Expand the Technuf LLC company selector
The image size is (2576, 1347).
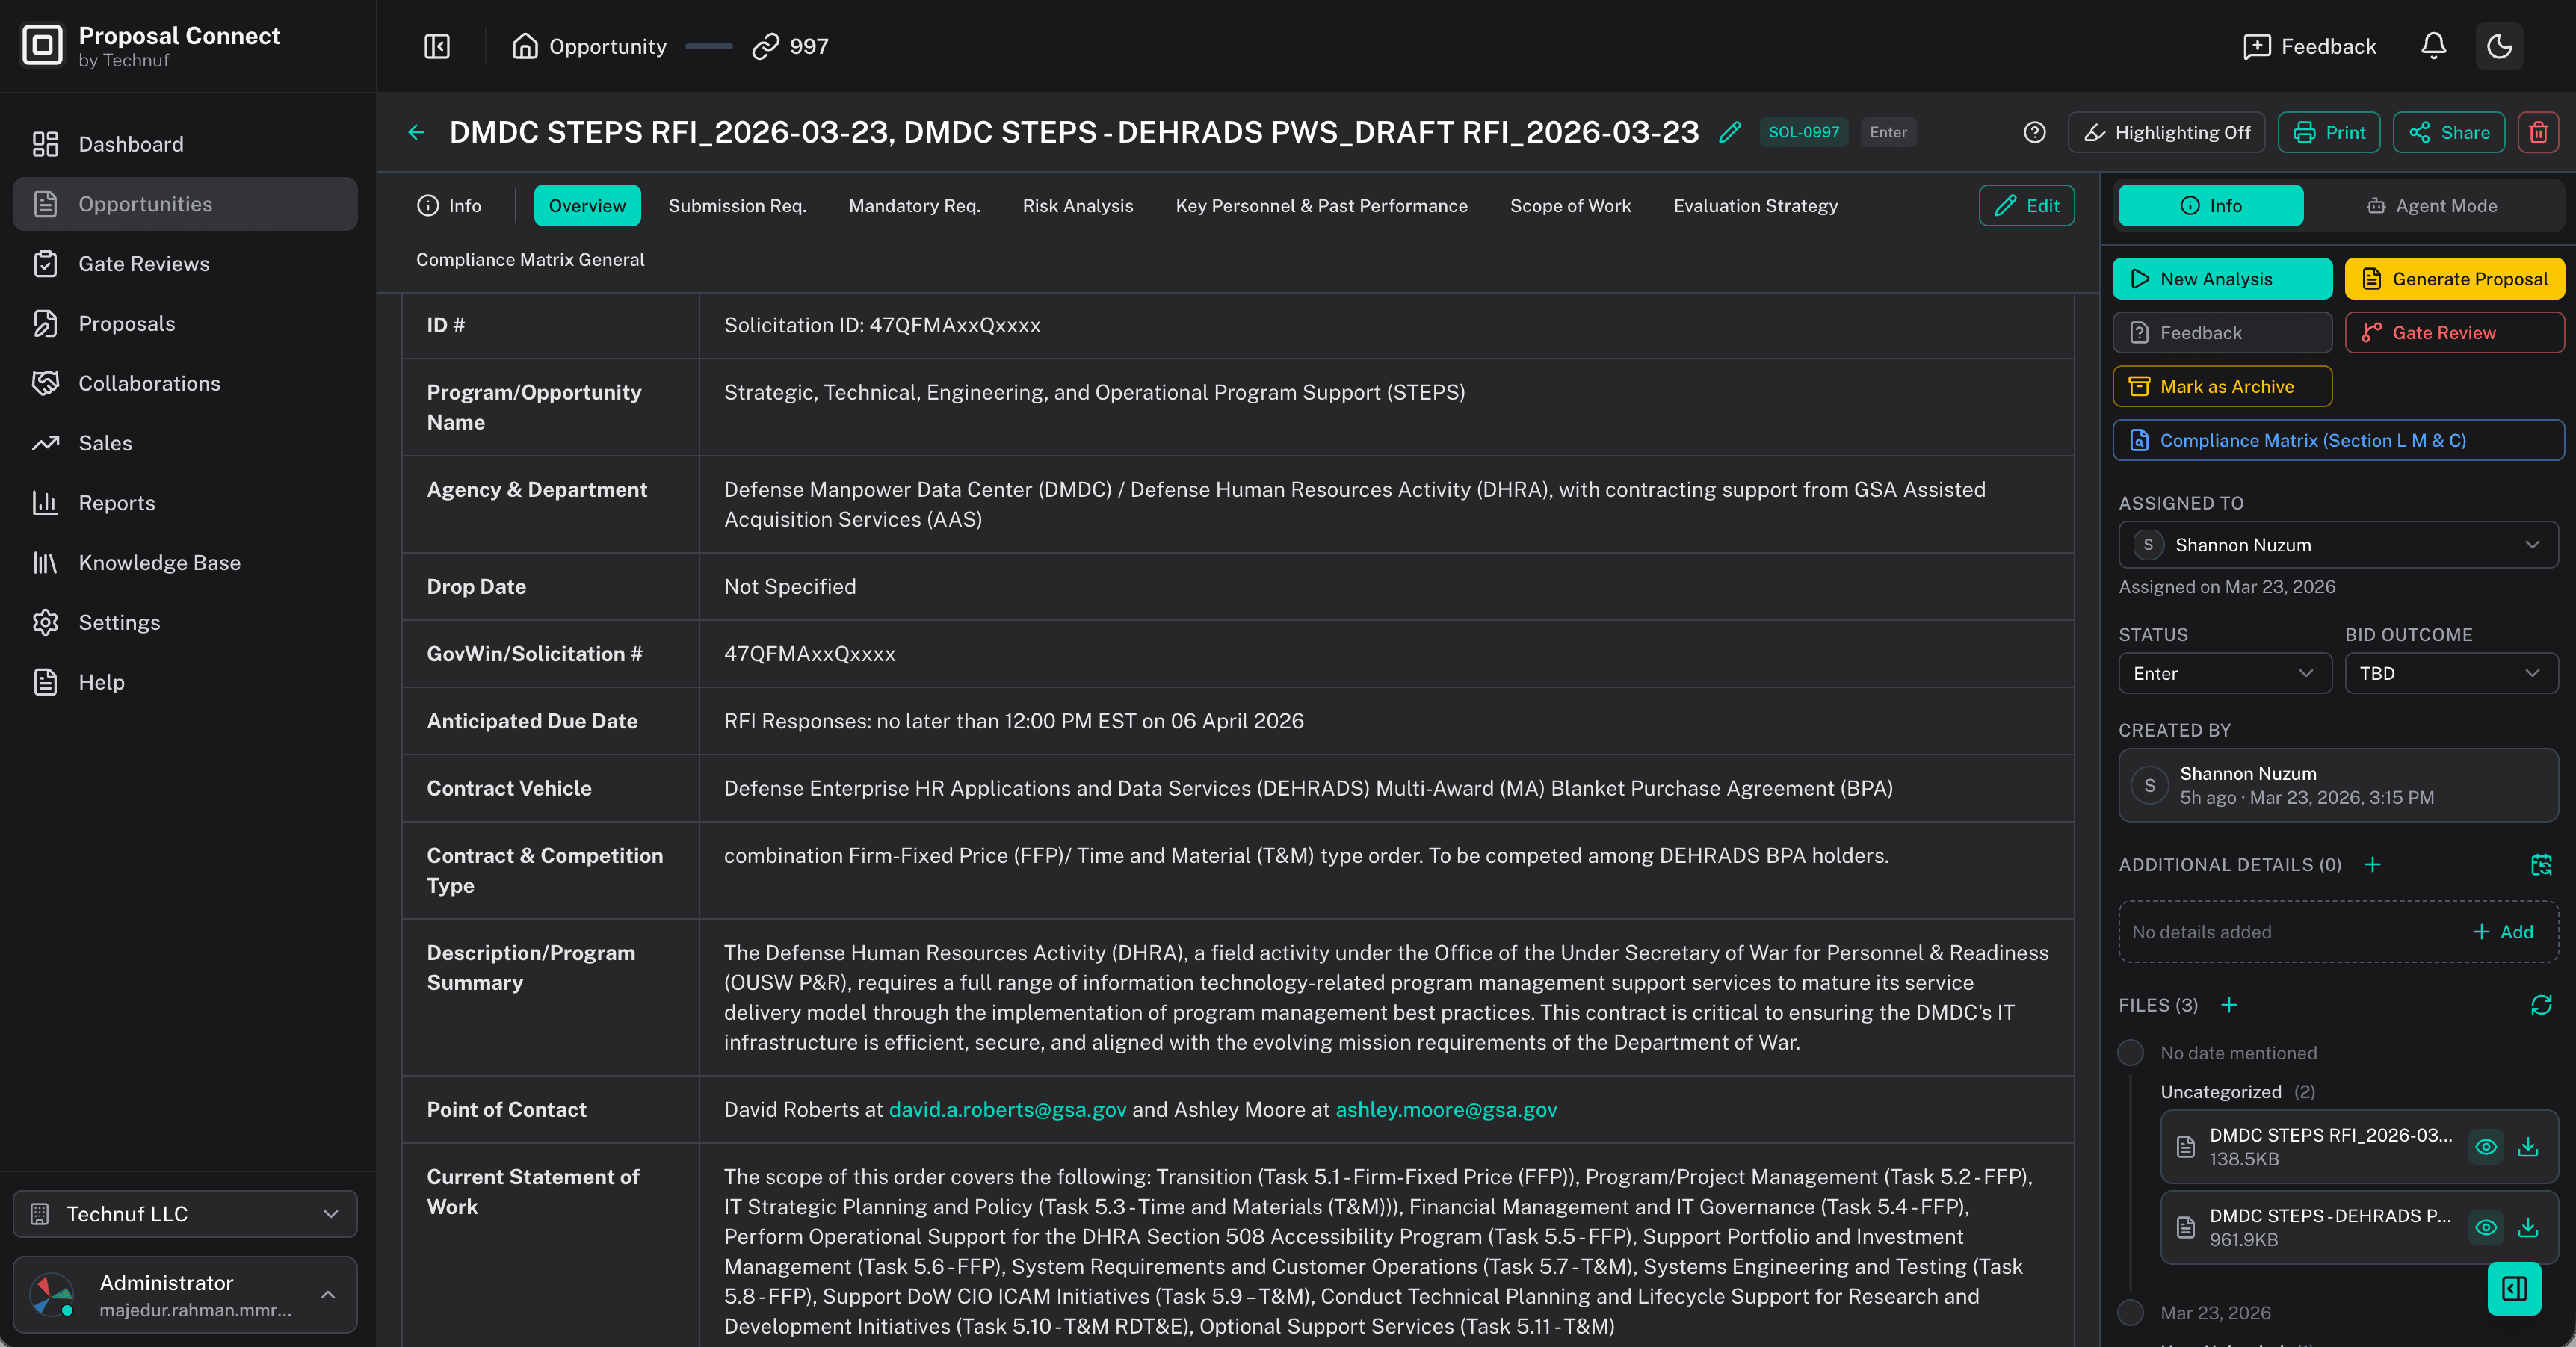coord(185,1214)
